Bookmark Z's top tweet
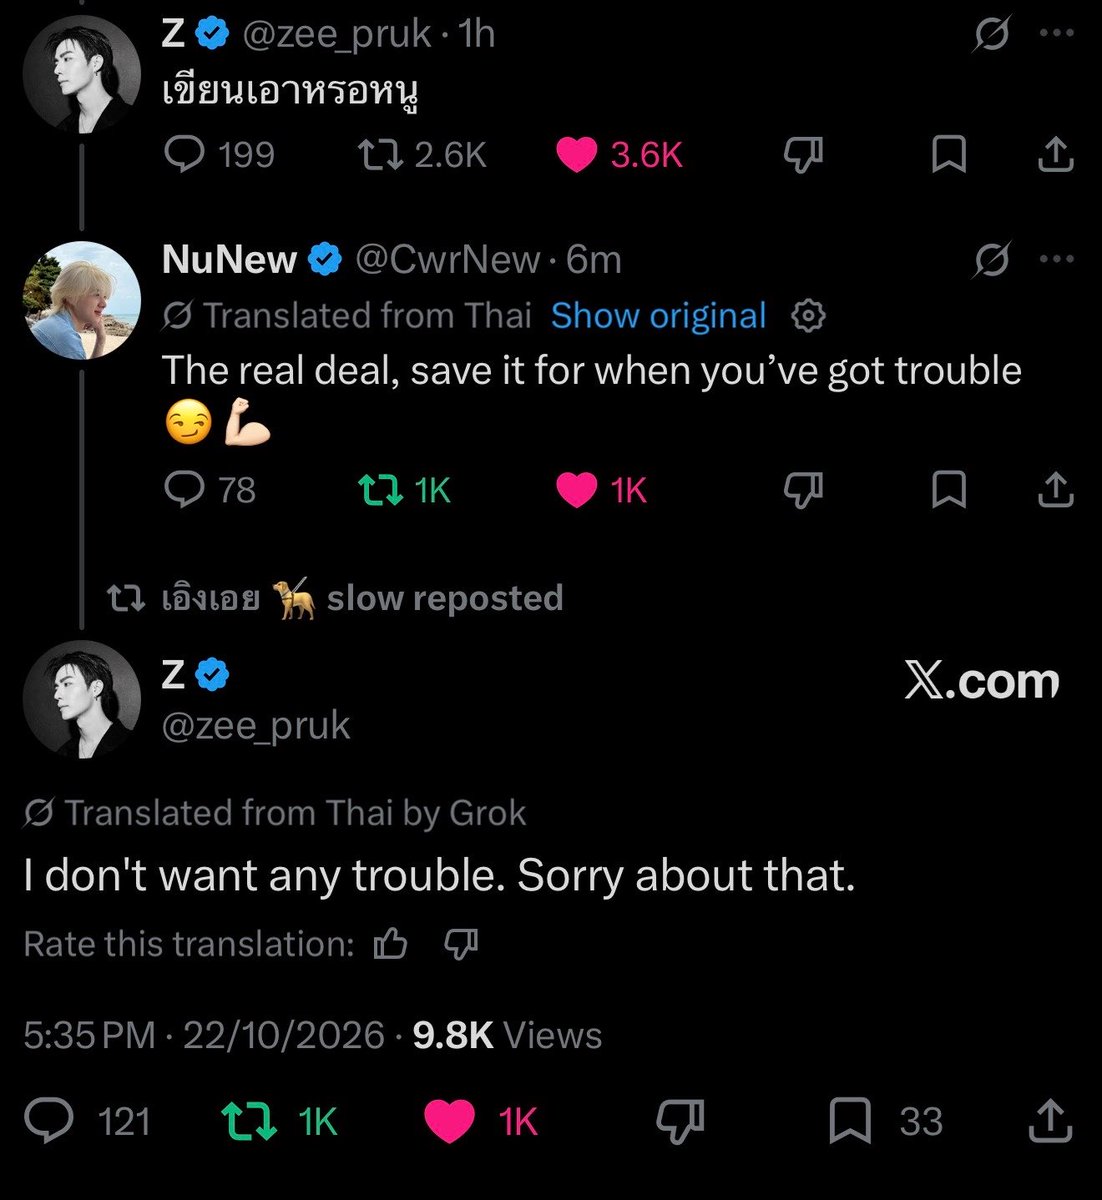Viewport: 1102px width, 1200px height. tap(948, 155)
